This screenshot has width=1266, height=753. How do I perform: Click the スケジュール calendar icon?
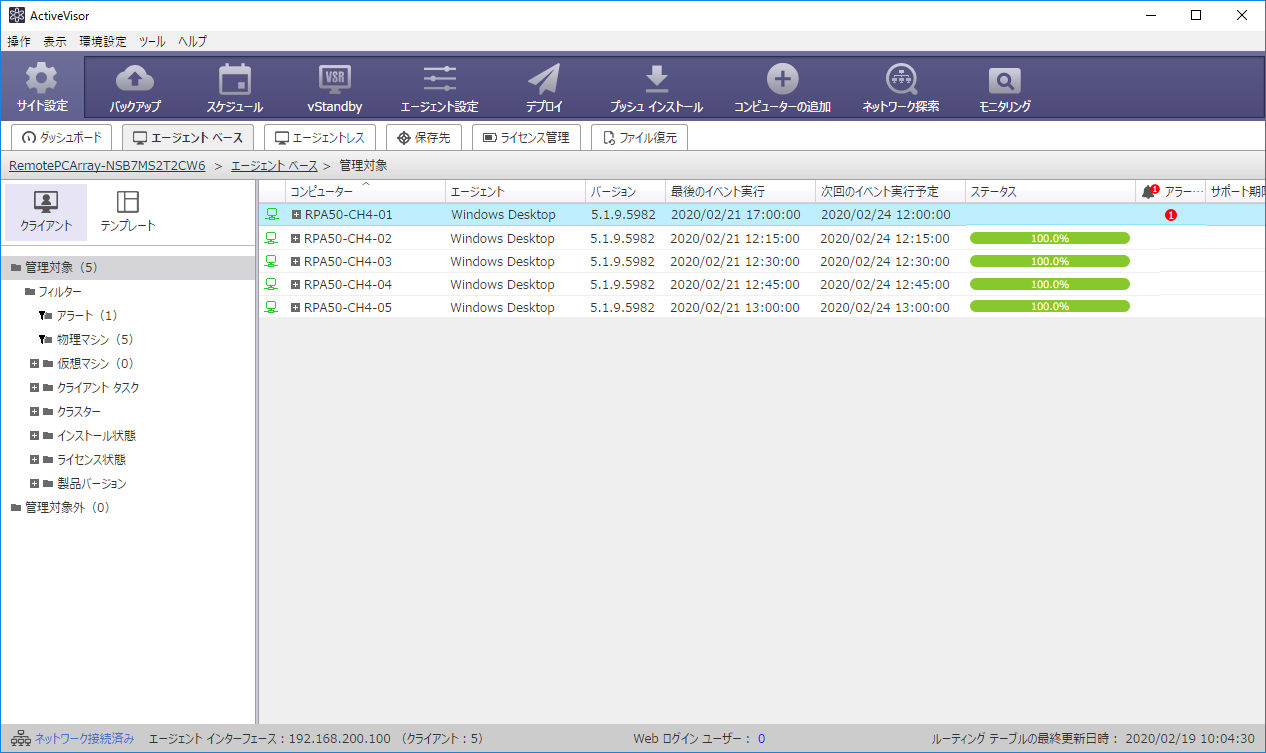[235, 80]
